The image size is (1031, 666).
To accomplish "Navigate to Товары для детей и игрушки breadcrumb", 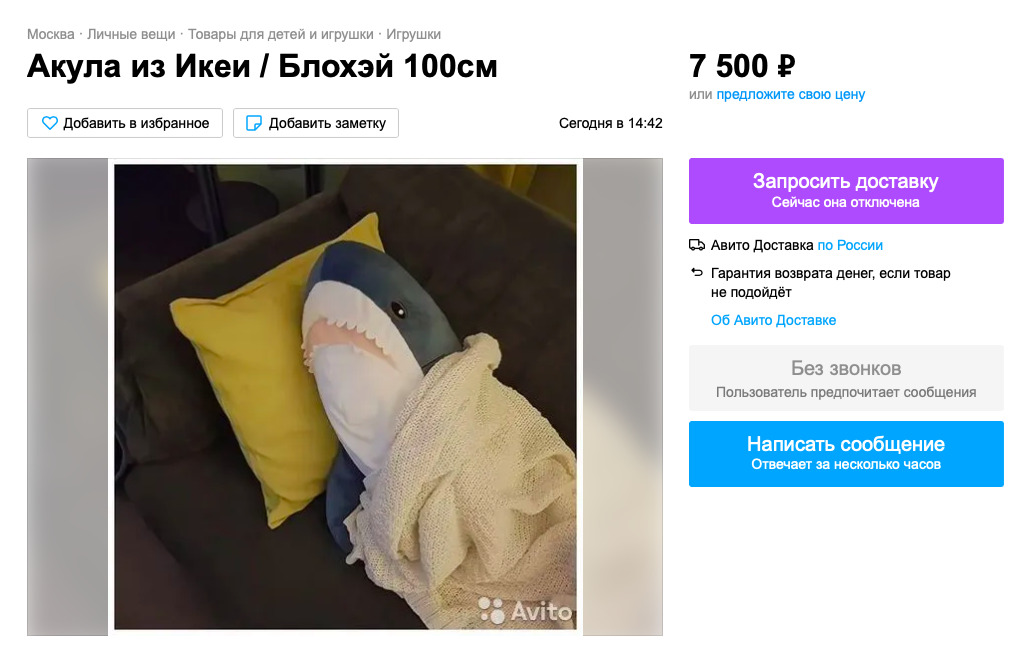I will pos(281,34).
